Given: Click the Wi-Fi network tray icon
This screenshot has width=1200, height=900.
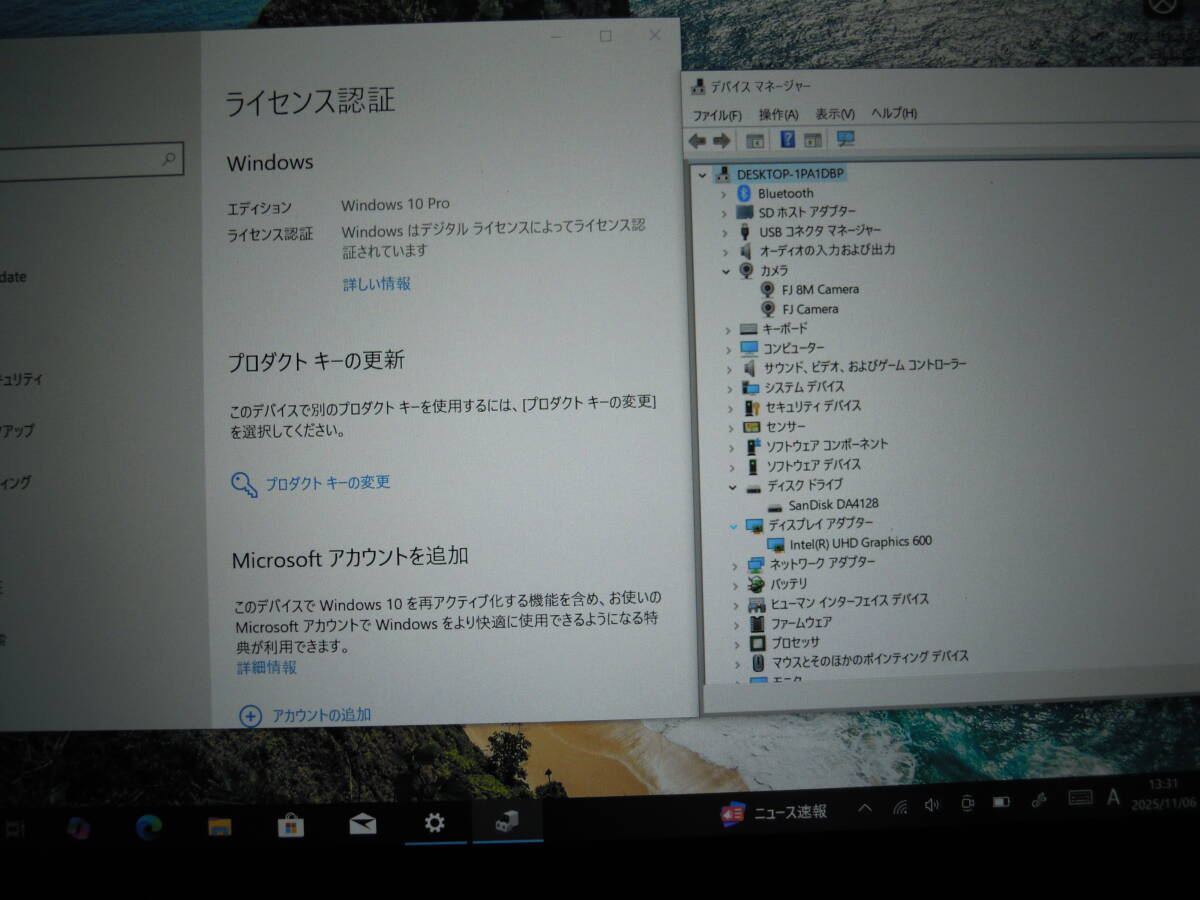Looking at the screenshot, I should point(899,806).
